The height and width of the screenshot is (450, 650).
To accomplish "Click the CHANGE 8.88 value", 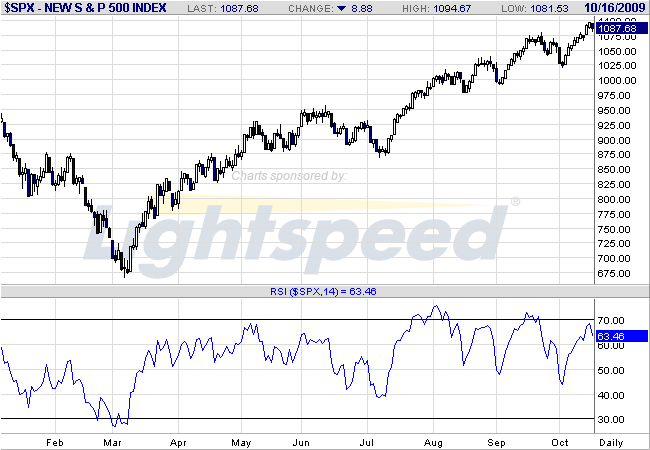I will pyautogui.click(x=330, y=9).
